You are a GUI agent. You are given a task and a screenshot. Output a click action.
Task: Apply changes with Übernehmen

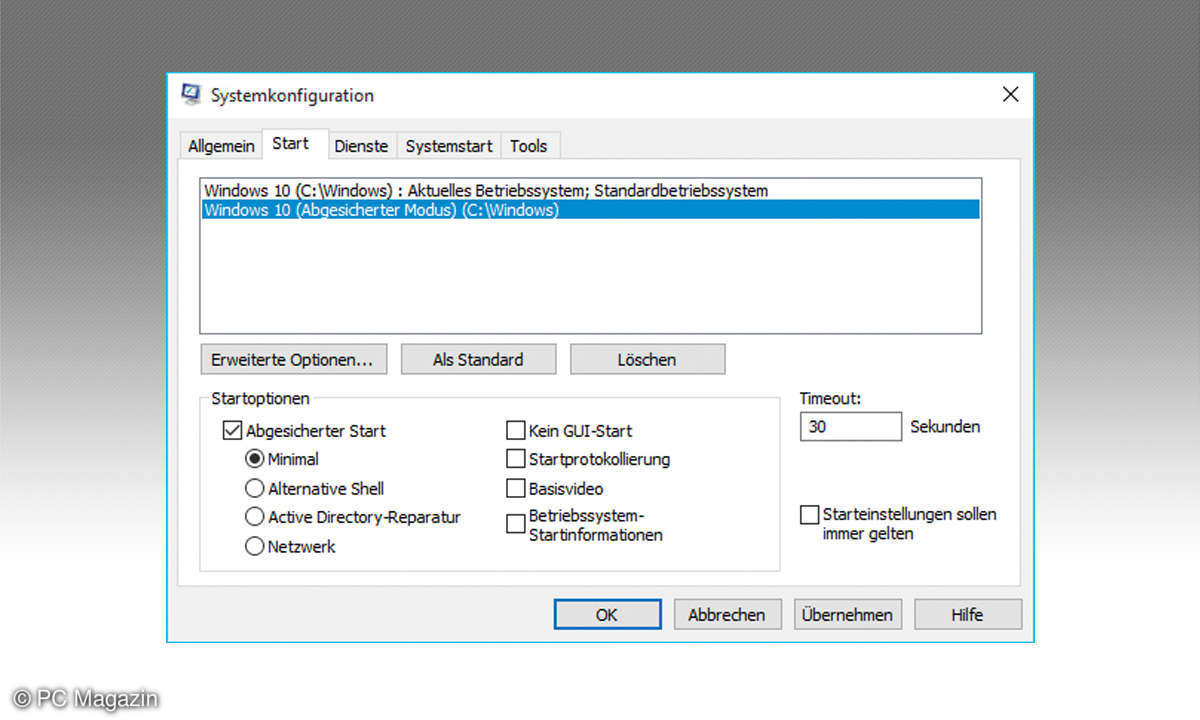[848, 615]
